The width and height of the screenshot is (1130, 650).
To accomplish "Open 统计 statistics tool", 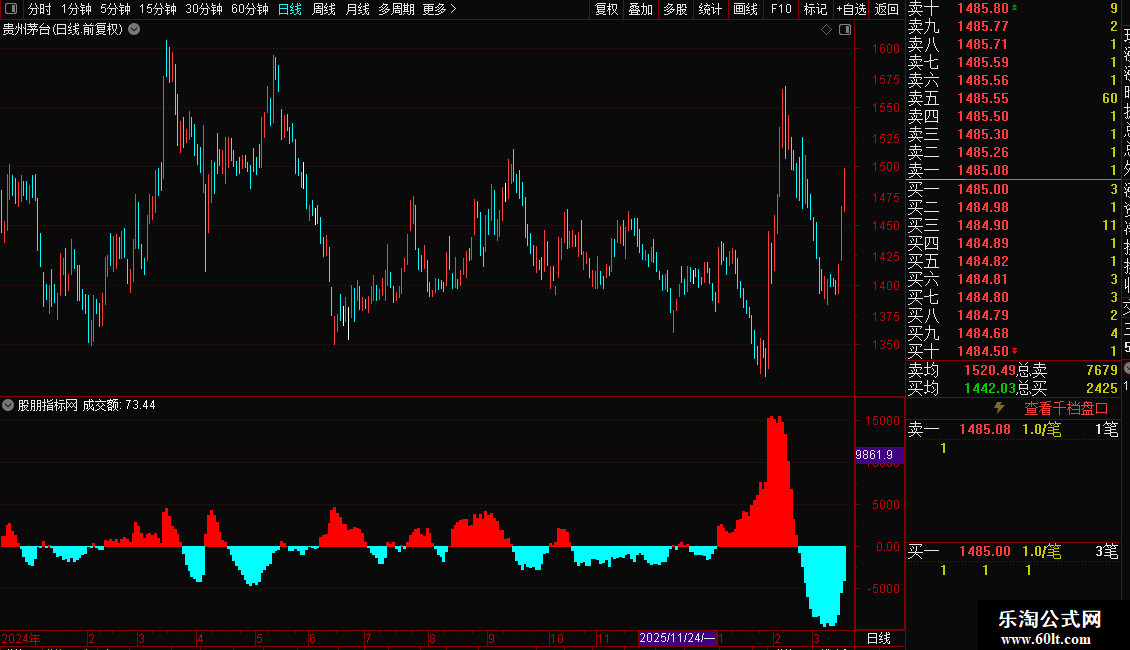I will (710, 9).
